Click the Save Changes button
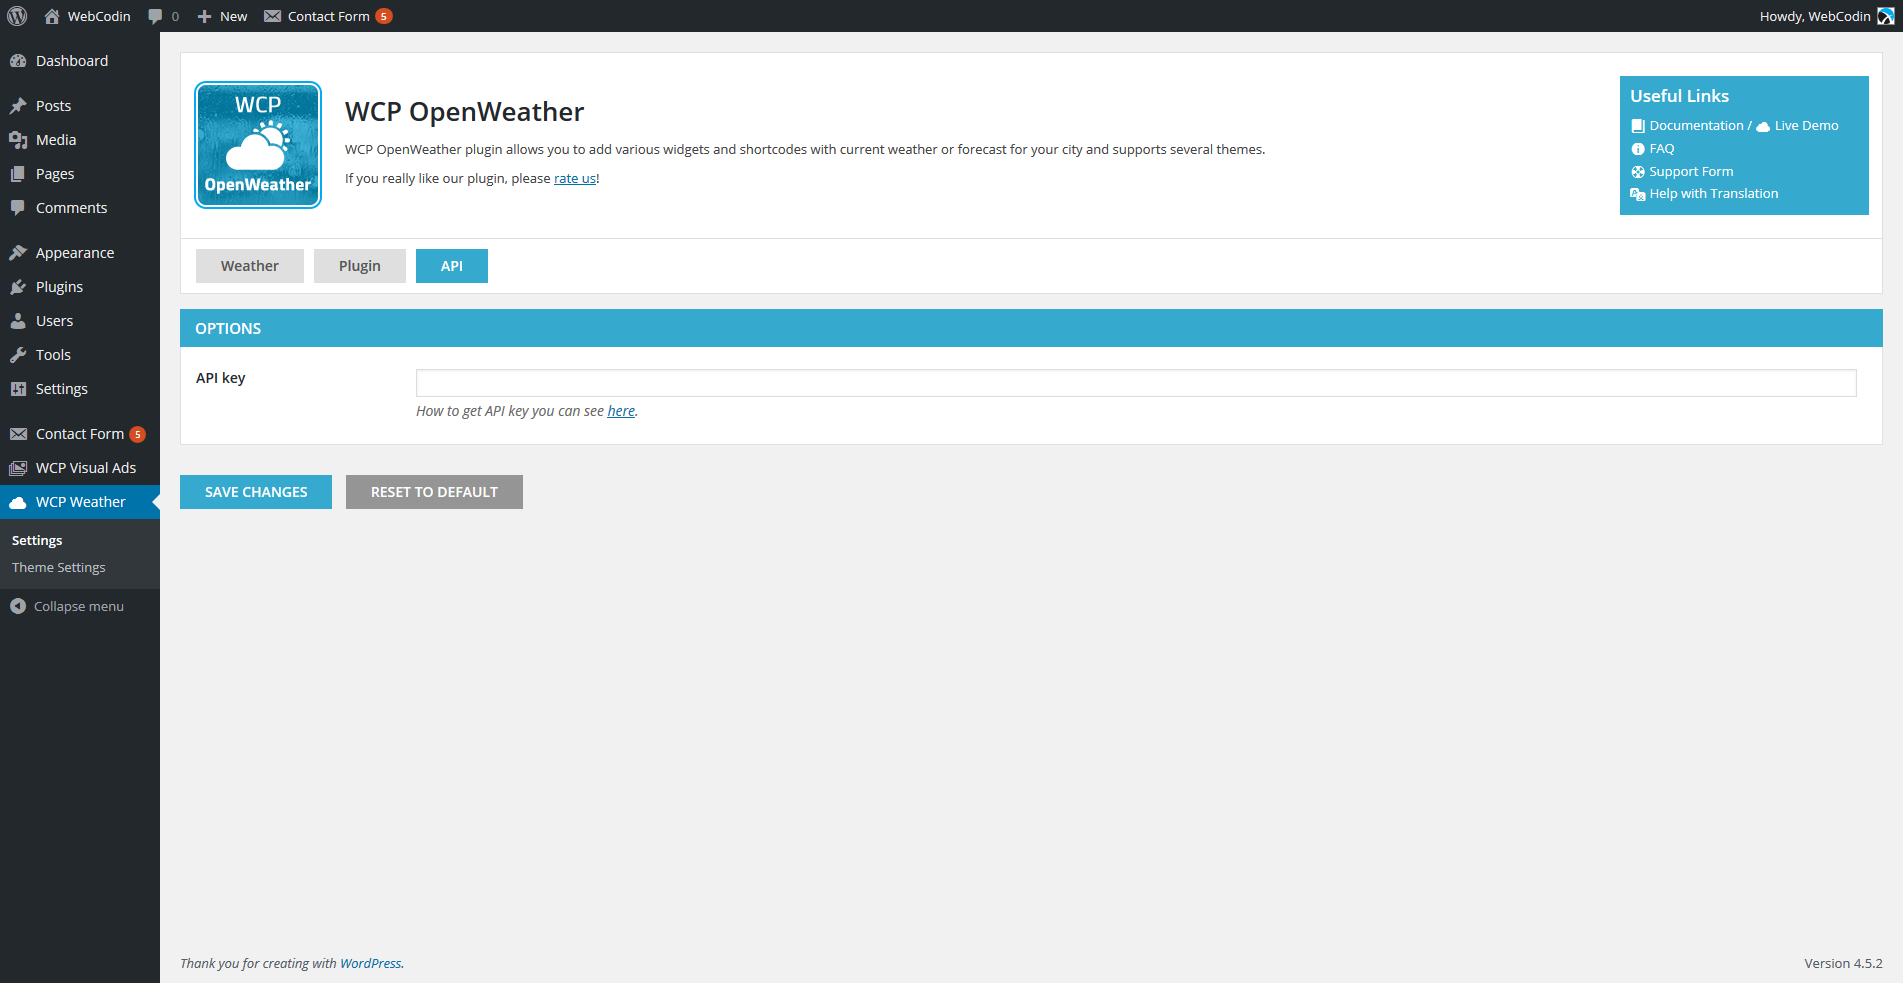This screenshot has width=1903, height=983. (x=256, y=492)
